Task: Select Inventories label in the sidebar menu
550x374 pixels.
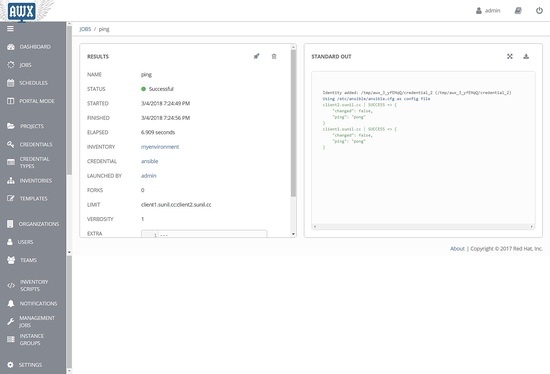Action: [x=36, y=181]
